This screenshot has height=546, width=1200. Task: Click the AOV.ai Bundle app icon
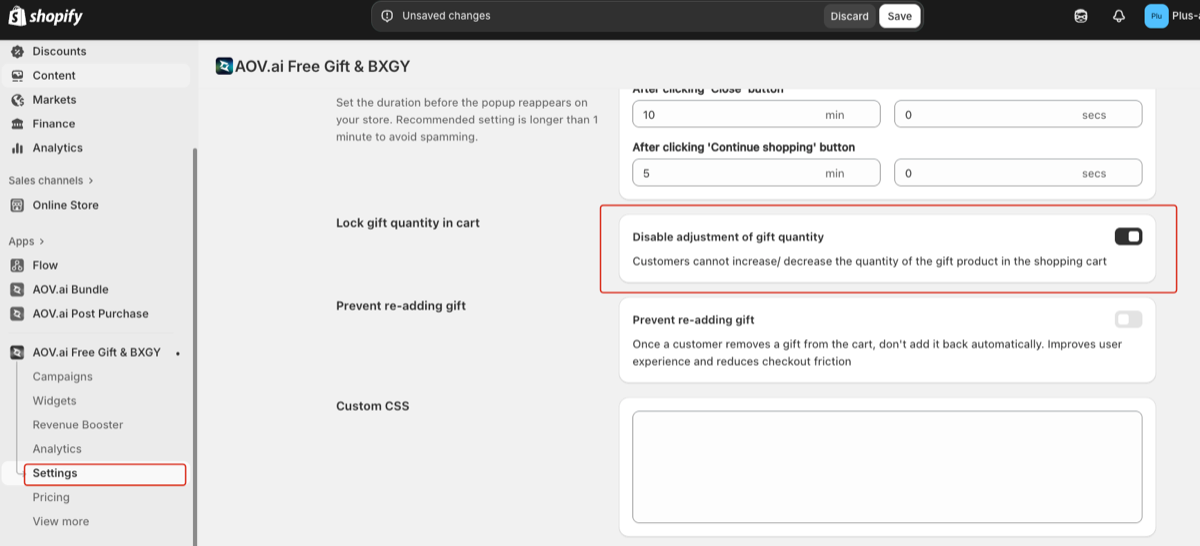point(16,289)
